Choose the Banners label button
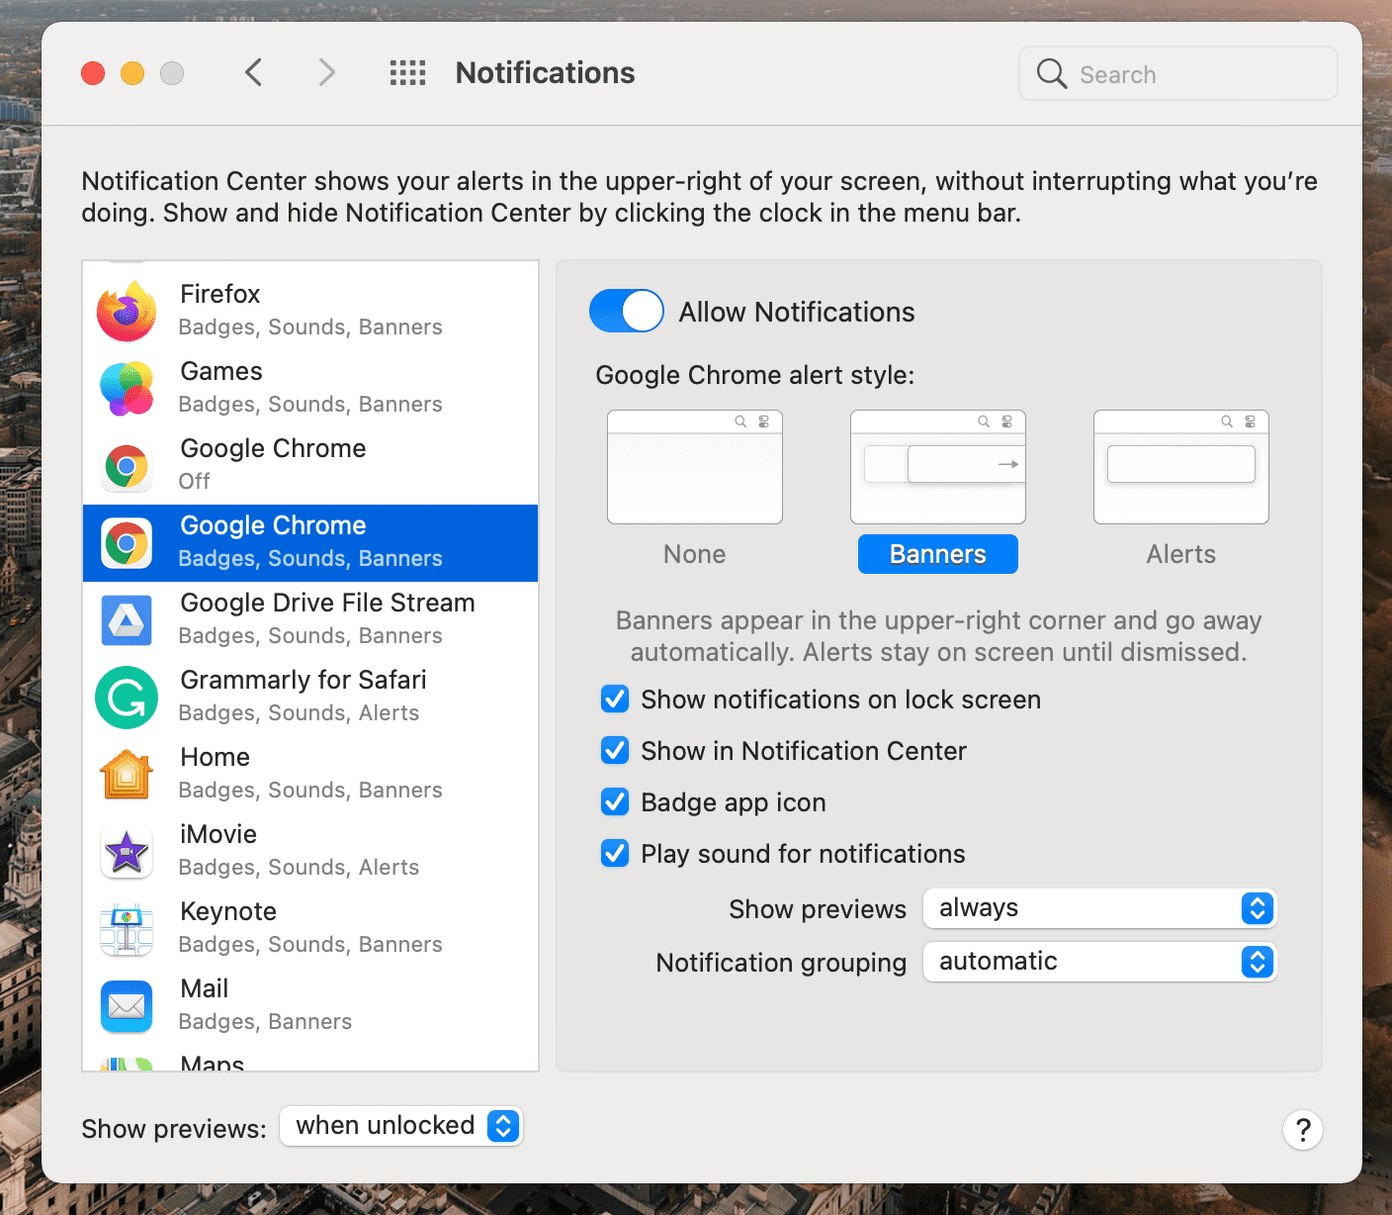Viewport: 1392px width, 1215px height. point(938,554)
